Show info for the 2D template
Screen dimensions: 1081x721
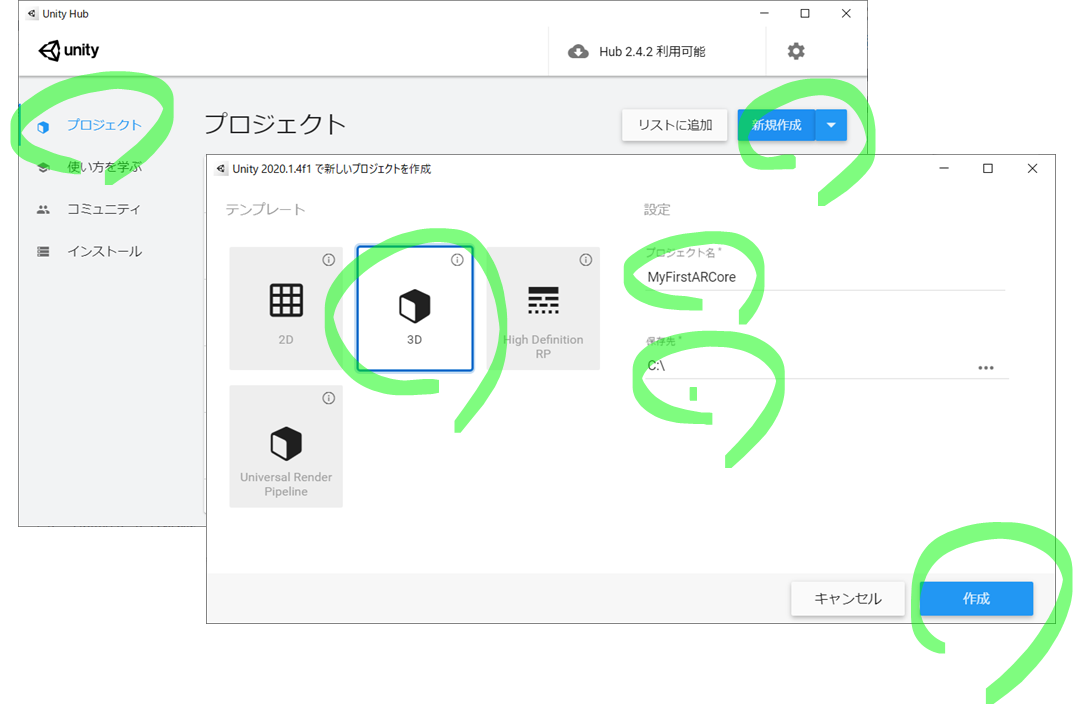[328, 260]
